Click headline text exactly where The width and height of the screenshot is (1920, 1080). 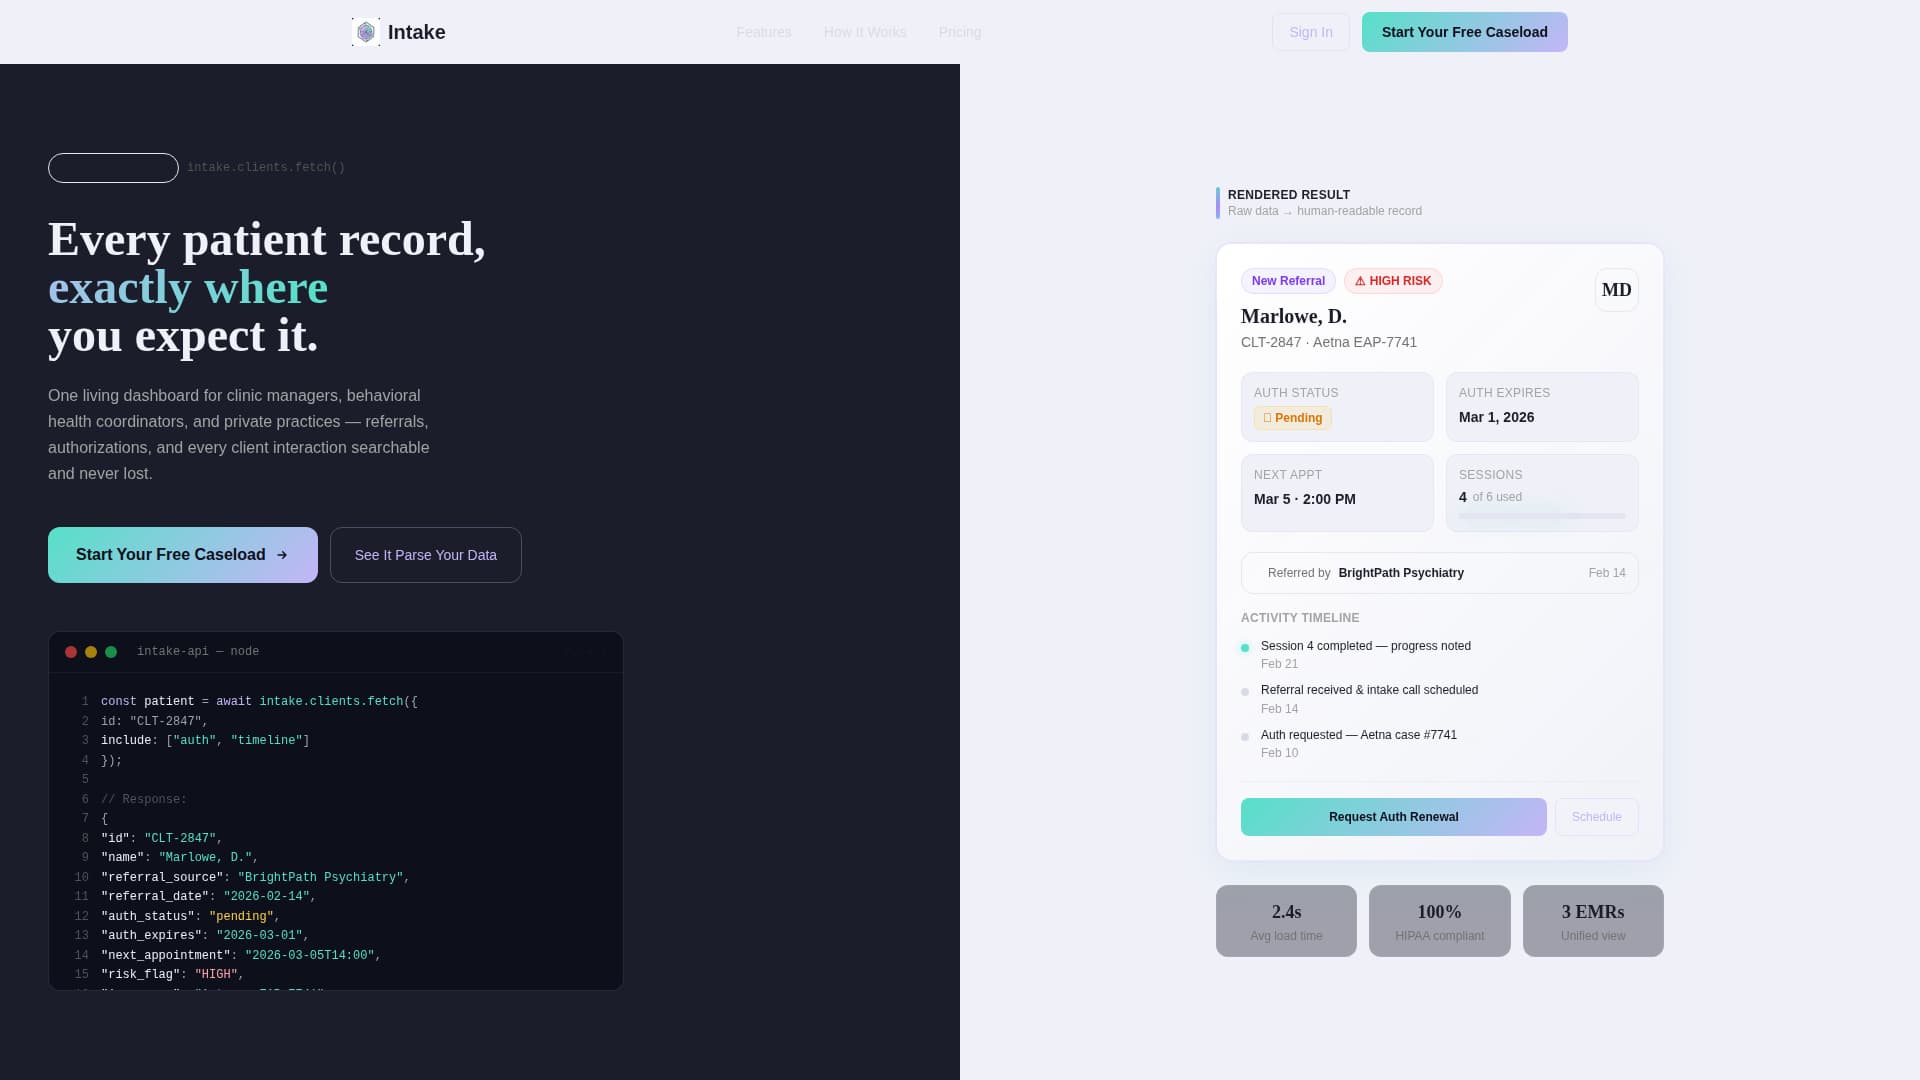click(x=188, y=288)
